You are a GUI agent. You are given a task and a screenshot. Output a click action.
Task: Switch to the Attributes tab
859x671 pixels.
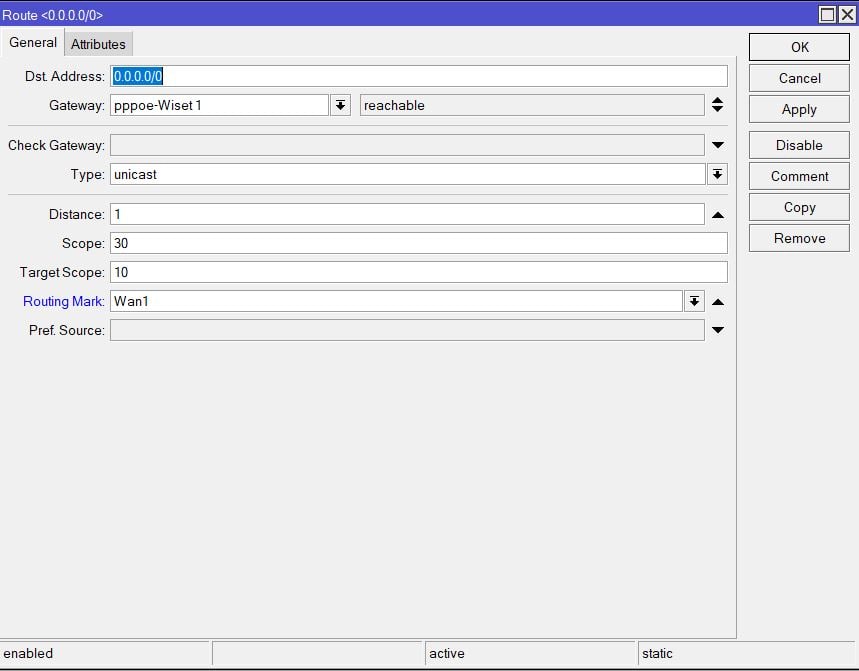click(x=98, y=44)
